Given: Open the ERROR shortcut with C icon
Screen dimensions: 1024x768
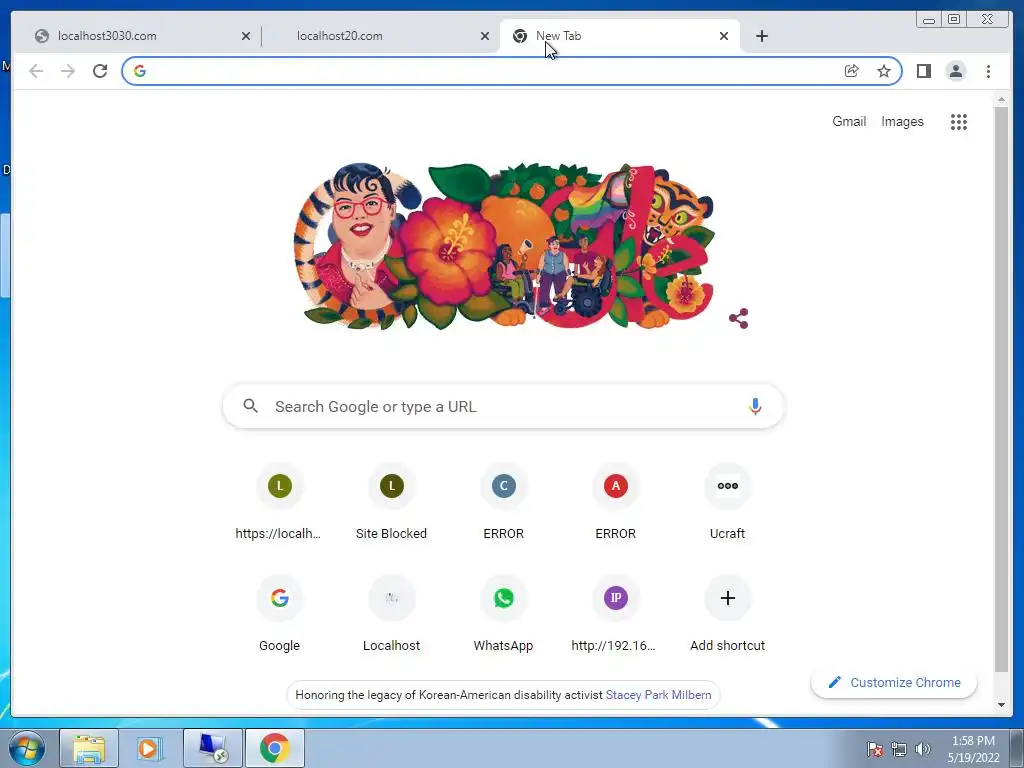Looking at the screenshot, I should coord(504,502).
